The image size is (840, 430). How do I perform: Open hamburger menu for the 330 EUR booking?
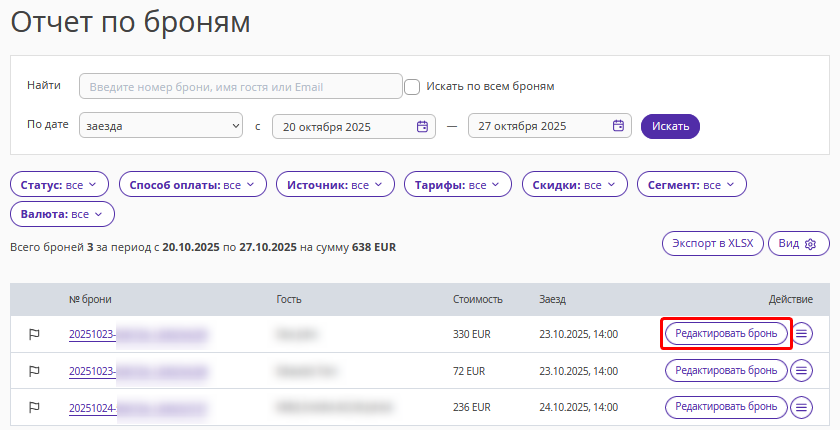[x=802, y=334]
